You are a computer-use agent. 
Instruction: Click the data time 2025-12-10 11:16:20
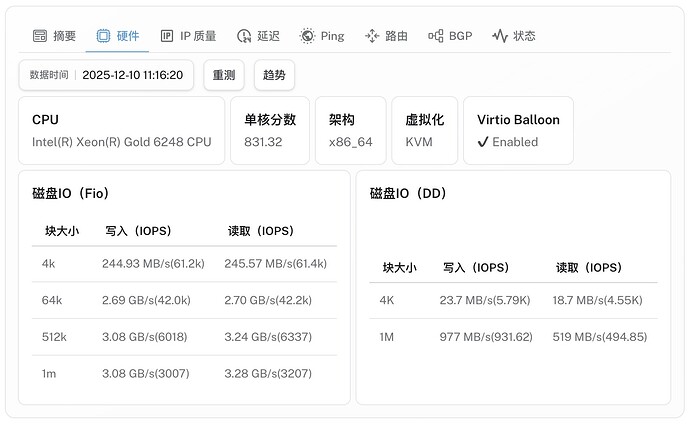click(132, 75)
